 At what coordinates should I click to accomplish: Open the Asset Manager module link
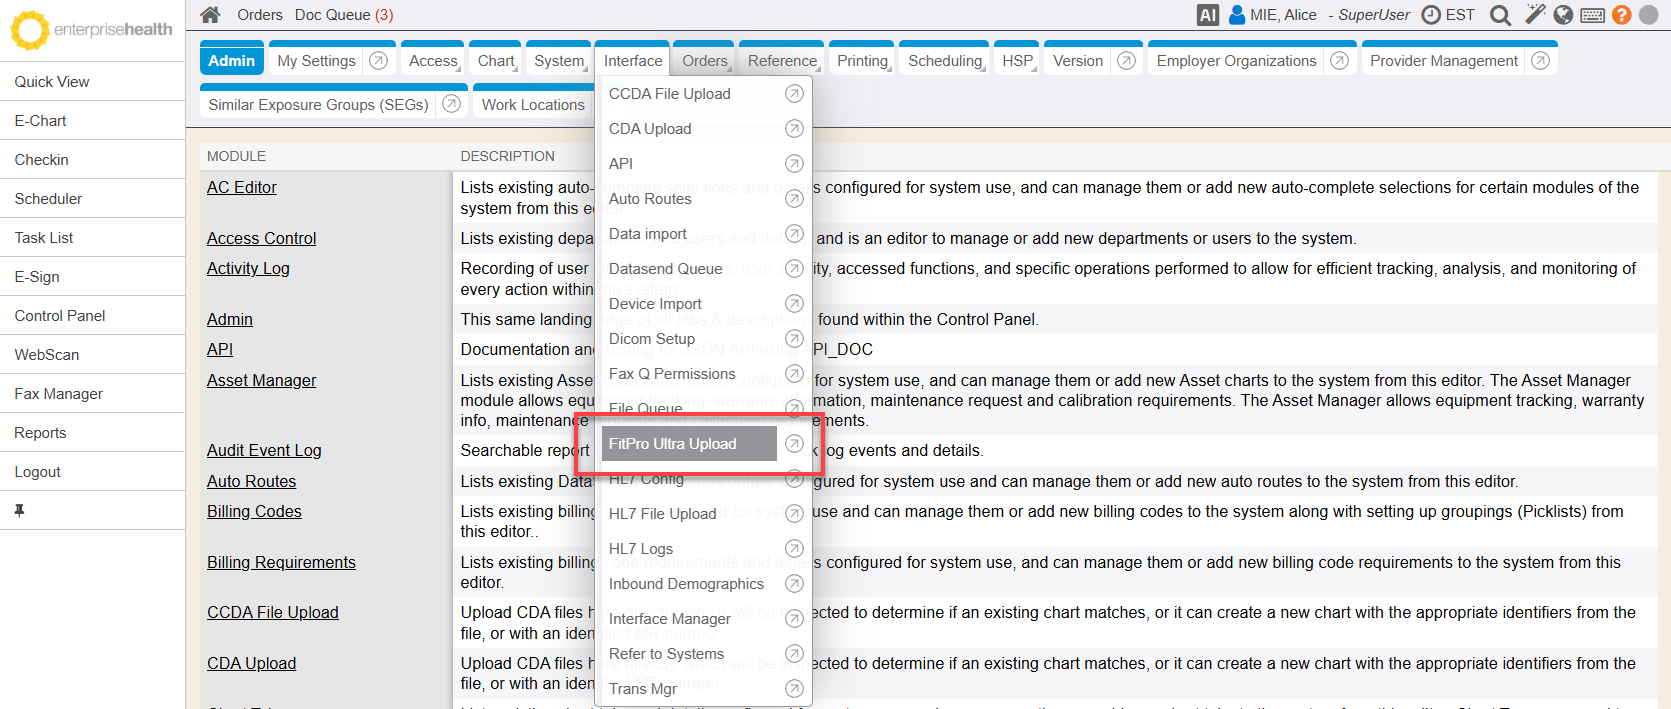(261, 380)
